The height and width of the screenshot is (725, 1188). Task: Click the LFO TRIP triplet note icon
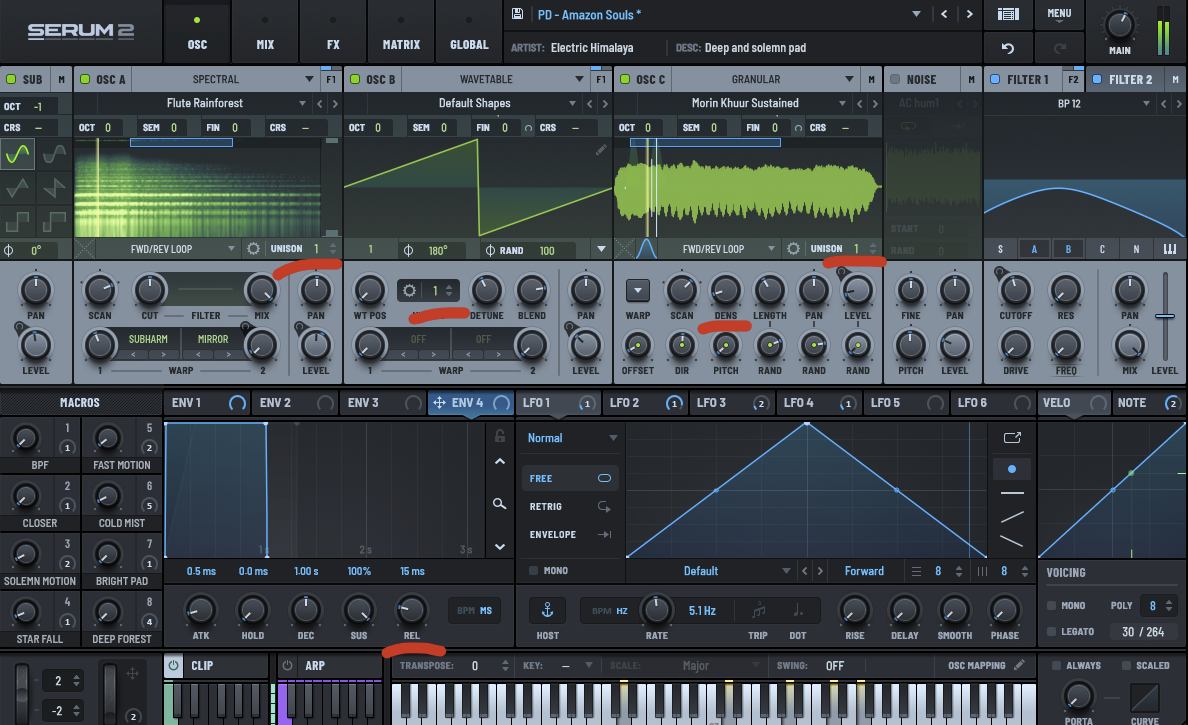click(x=758, y=611)
